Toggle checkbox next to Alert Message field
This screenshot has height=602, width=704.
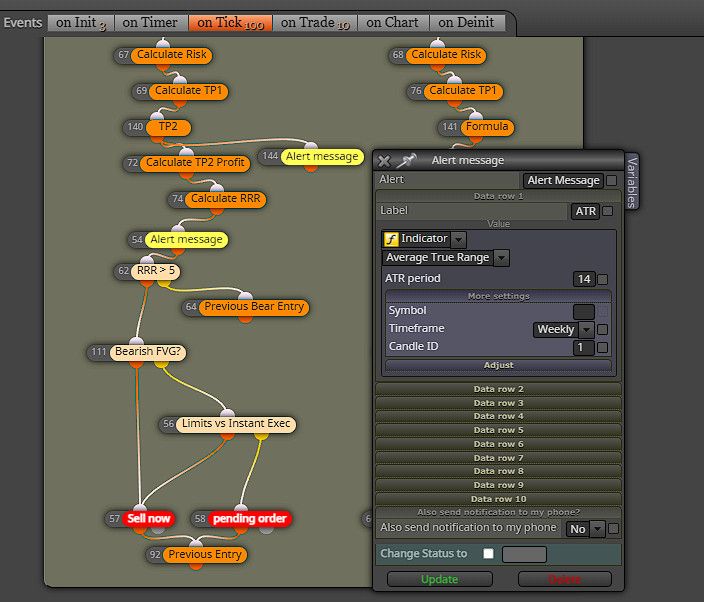[612, 180]
